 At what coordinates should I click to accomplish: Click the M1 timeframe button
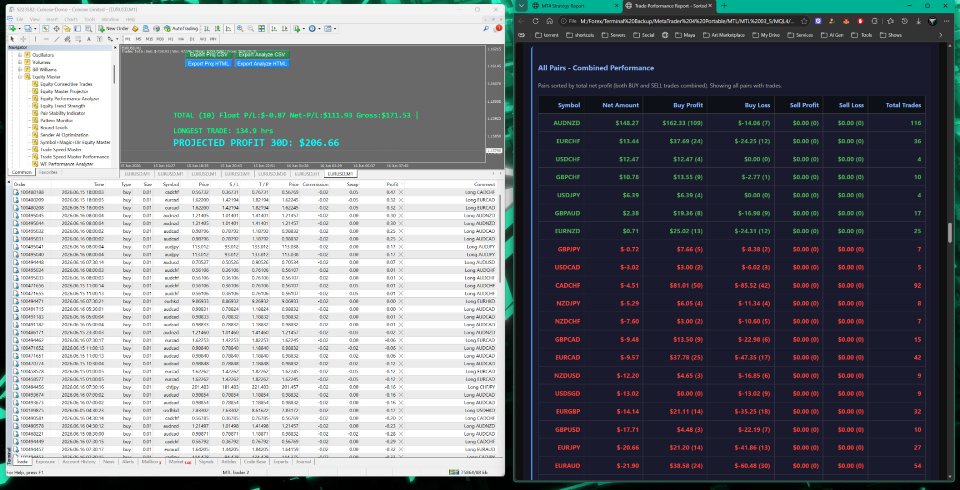[x=128, y=39]
